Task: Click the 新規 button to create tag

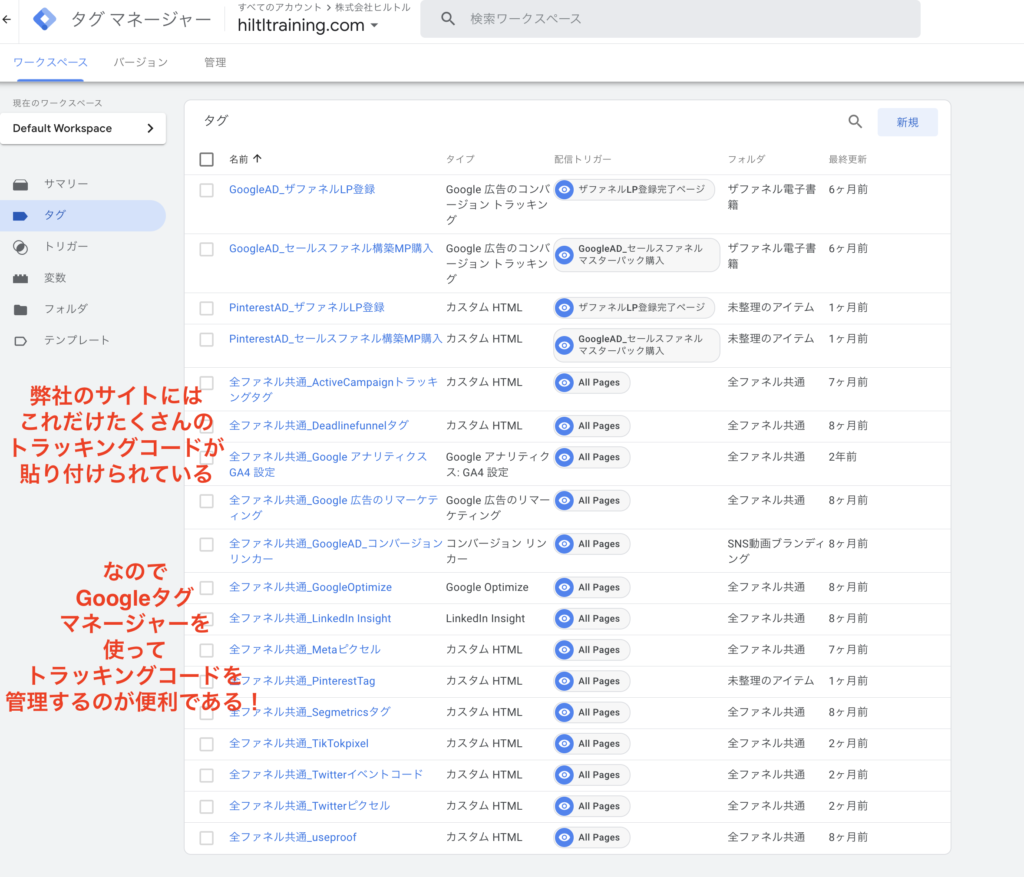Action: click(907, 122)
